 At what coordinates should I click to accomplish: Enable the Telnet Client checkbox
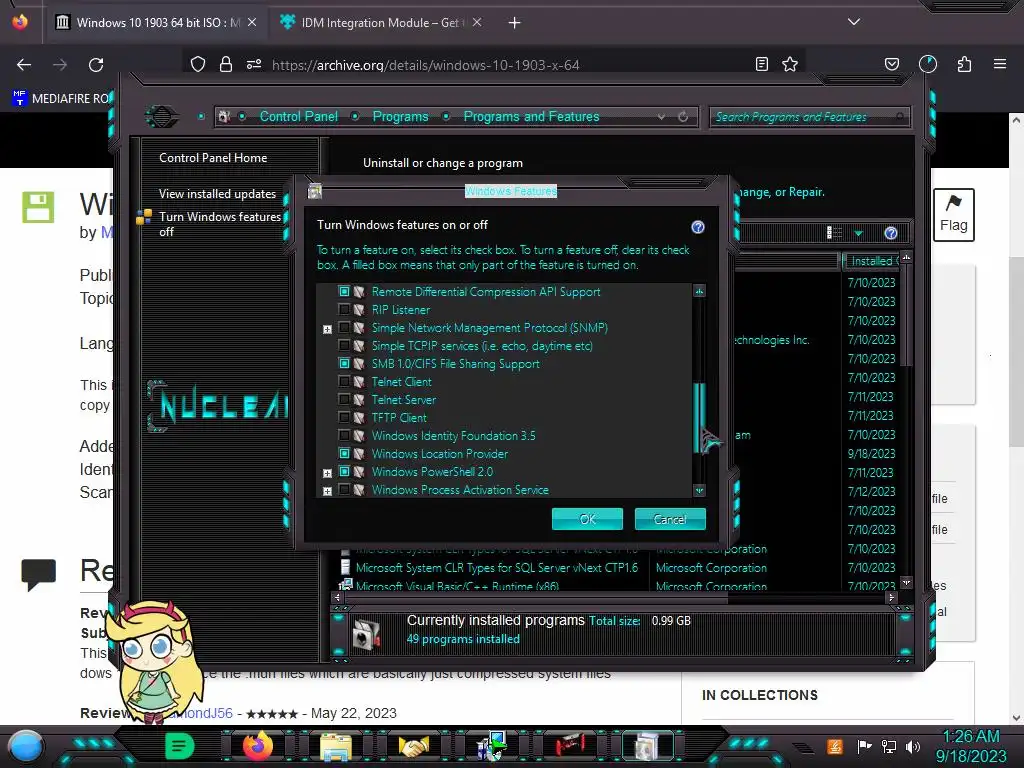coord(344,381)
